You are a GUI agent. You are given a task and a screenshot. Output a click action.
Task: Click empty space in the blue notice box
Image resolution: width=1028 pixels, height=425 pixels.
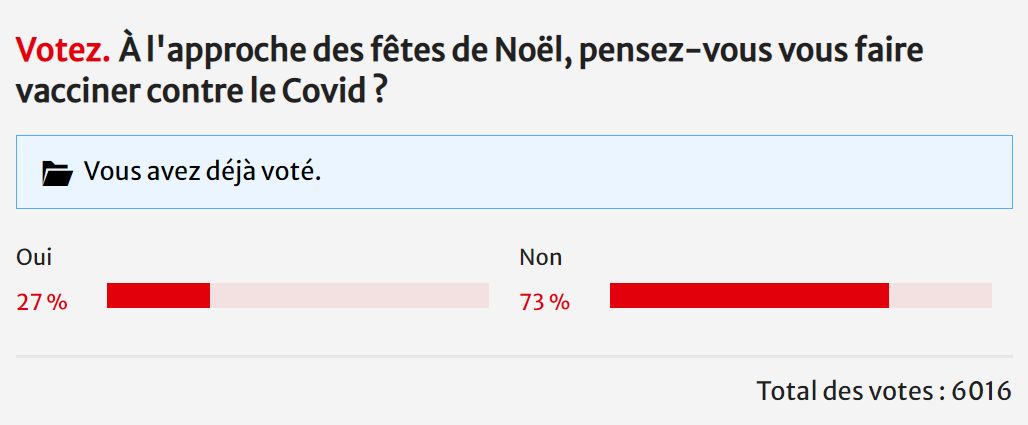pyautogui.click(x=700, y=172)
